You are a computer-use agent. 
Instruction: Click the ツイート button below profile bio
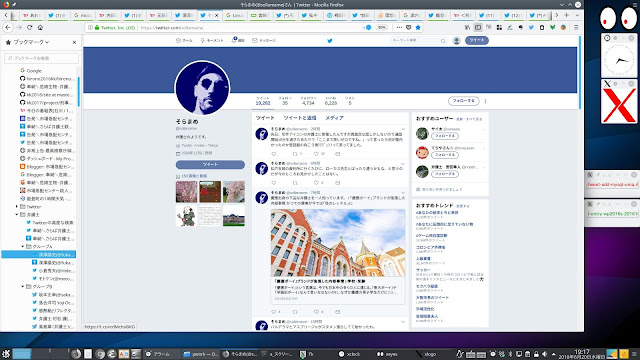tap(210, 164)
